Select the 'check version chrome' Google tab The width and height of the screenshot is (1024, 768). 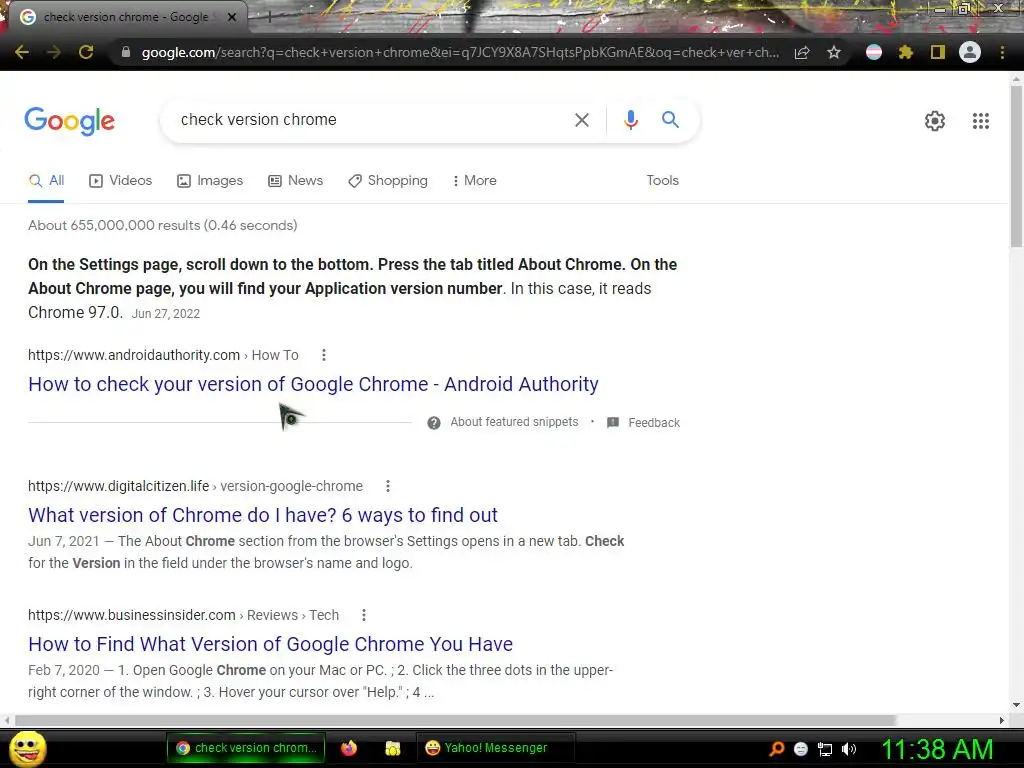coord(124,17)
